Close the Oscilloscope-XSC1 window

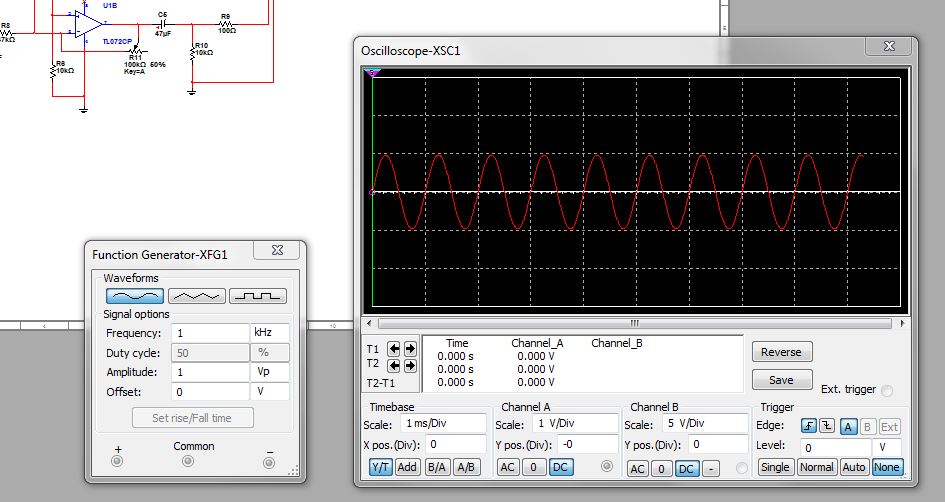(889, 46)
